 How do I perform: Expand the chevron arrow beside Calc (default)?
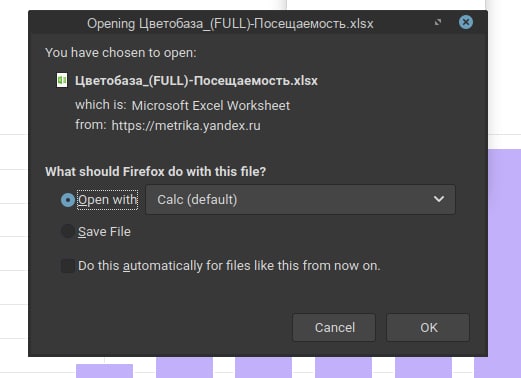point(439,199)
